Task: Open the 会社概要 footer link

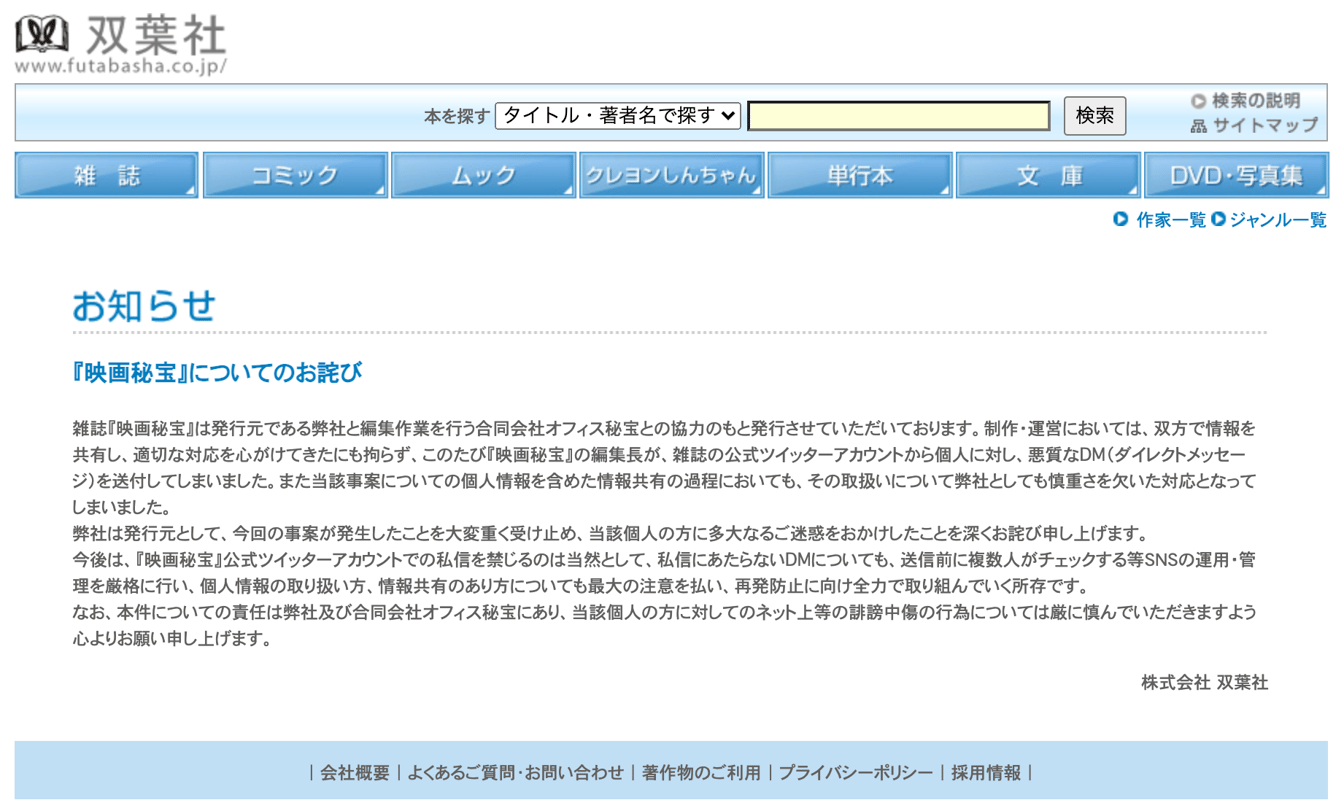Action: (355, 773)
